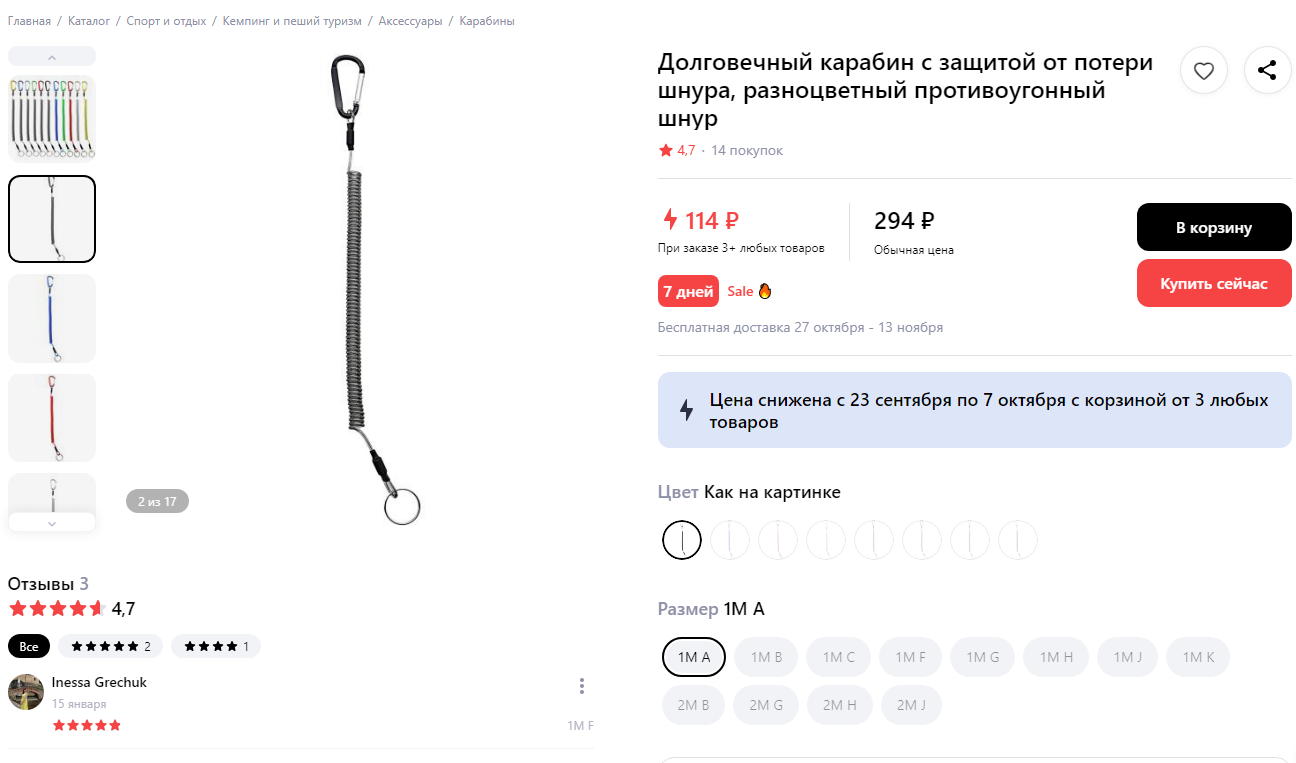Screen dimensions: 1296x763
Task: Click Inessa Grechuk's avatar photo
Action: [26, 692]
